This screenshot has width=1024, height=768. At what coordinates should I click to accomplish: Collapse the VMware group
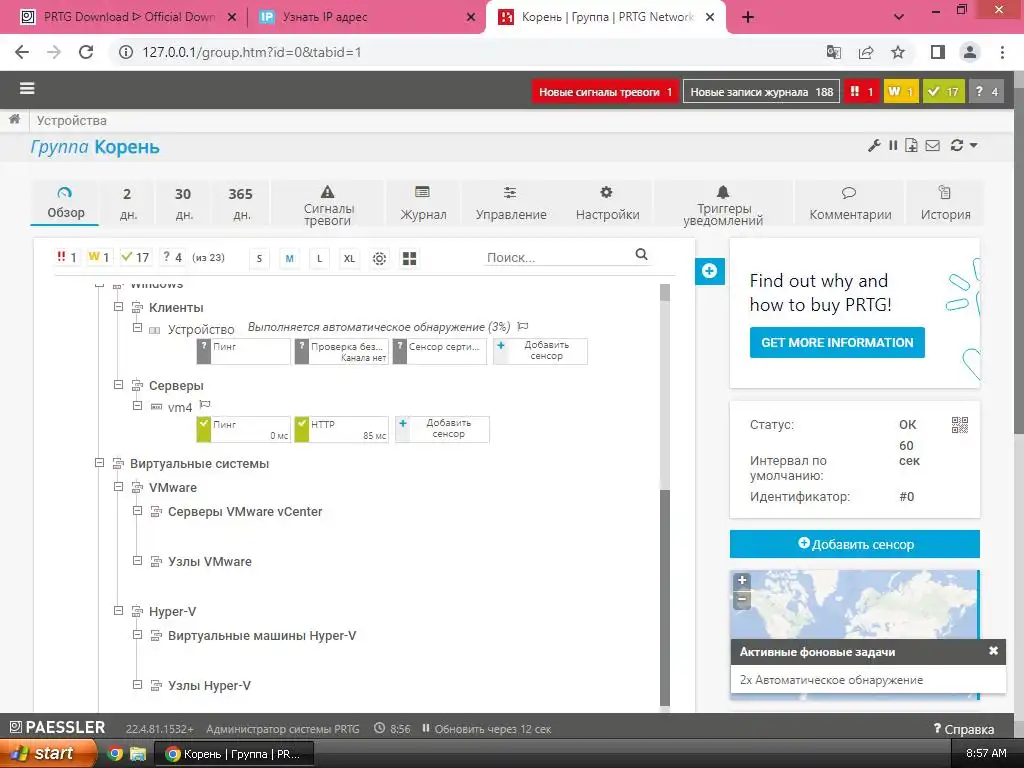[x=118, y=487]
